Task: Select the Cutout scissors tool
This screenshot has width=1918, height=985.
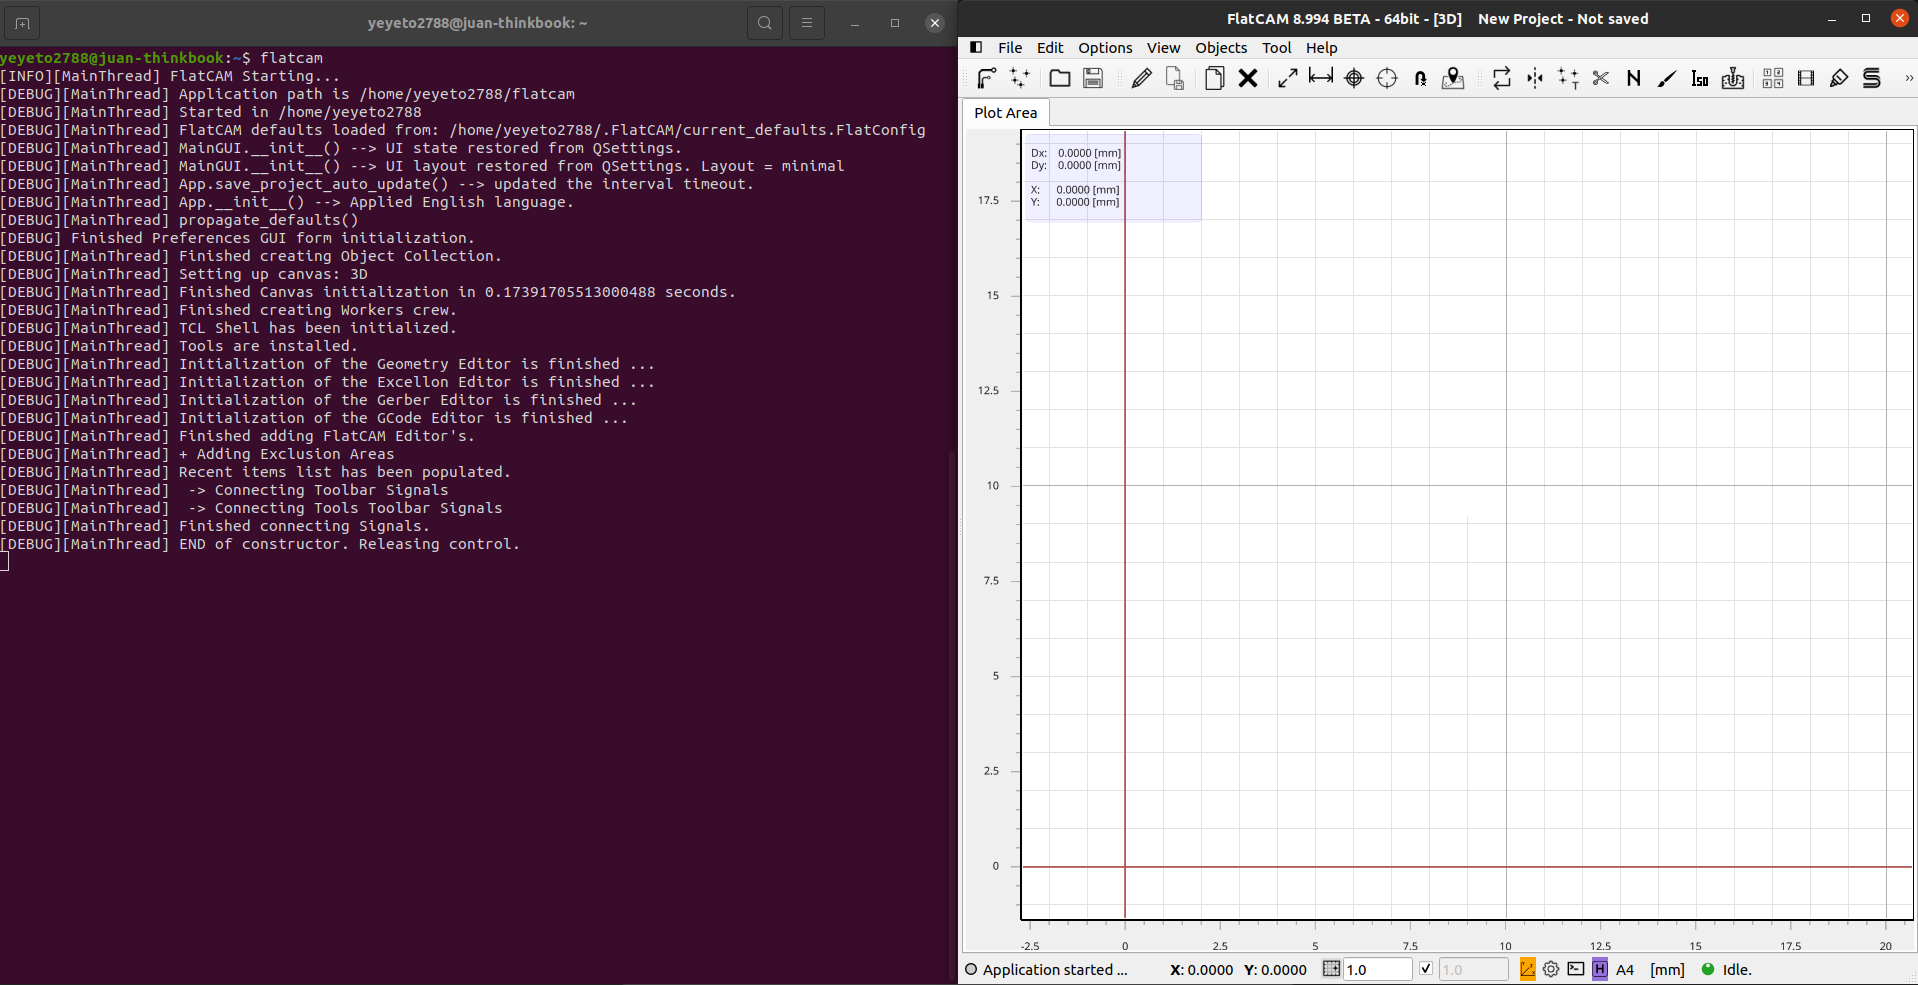Action: pos(1601,78)
